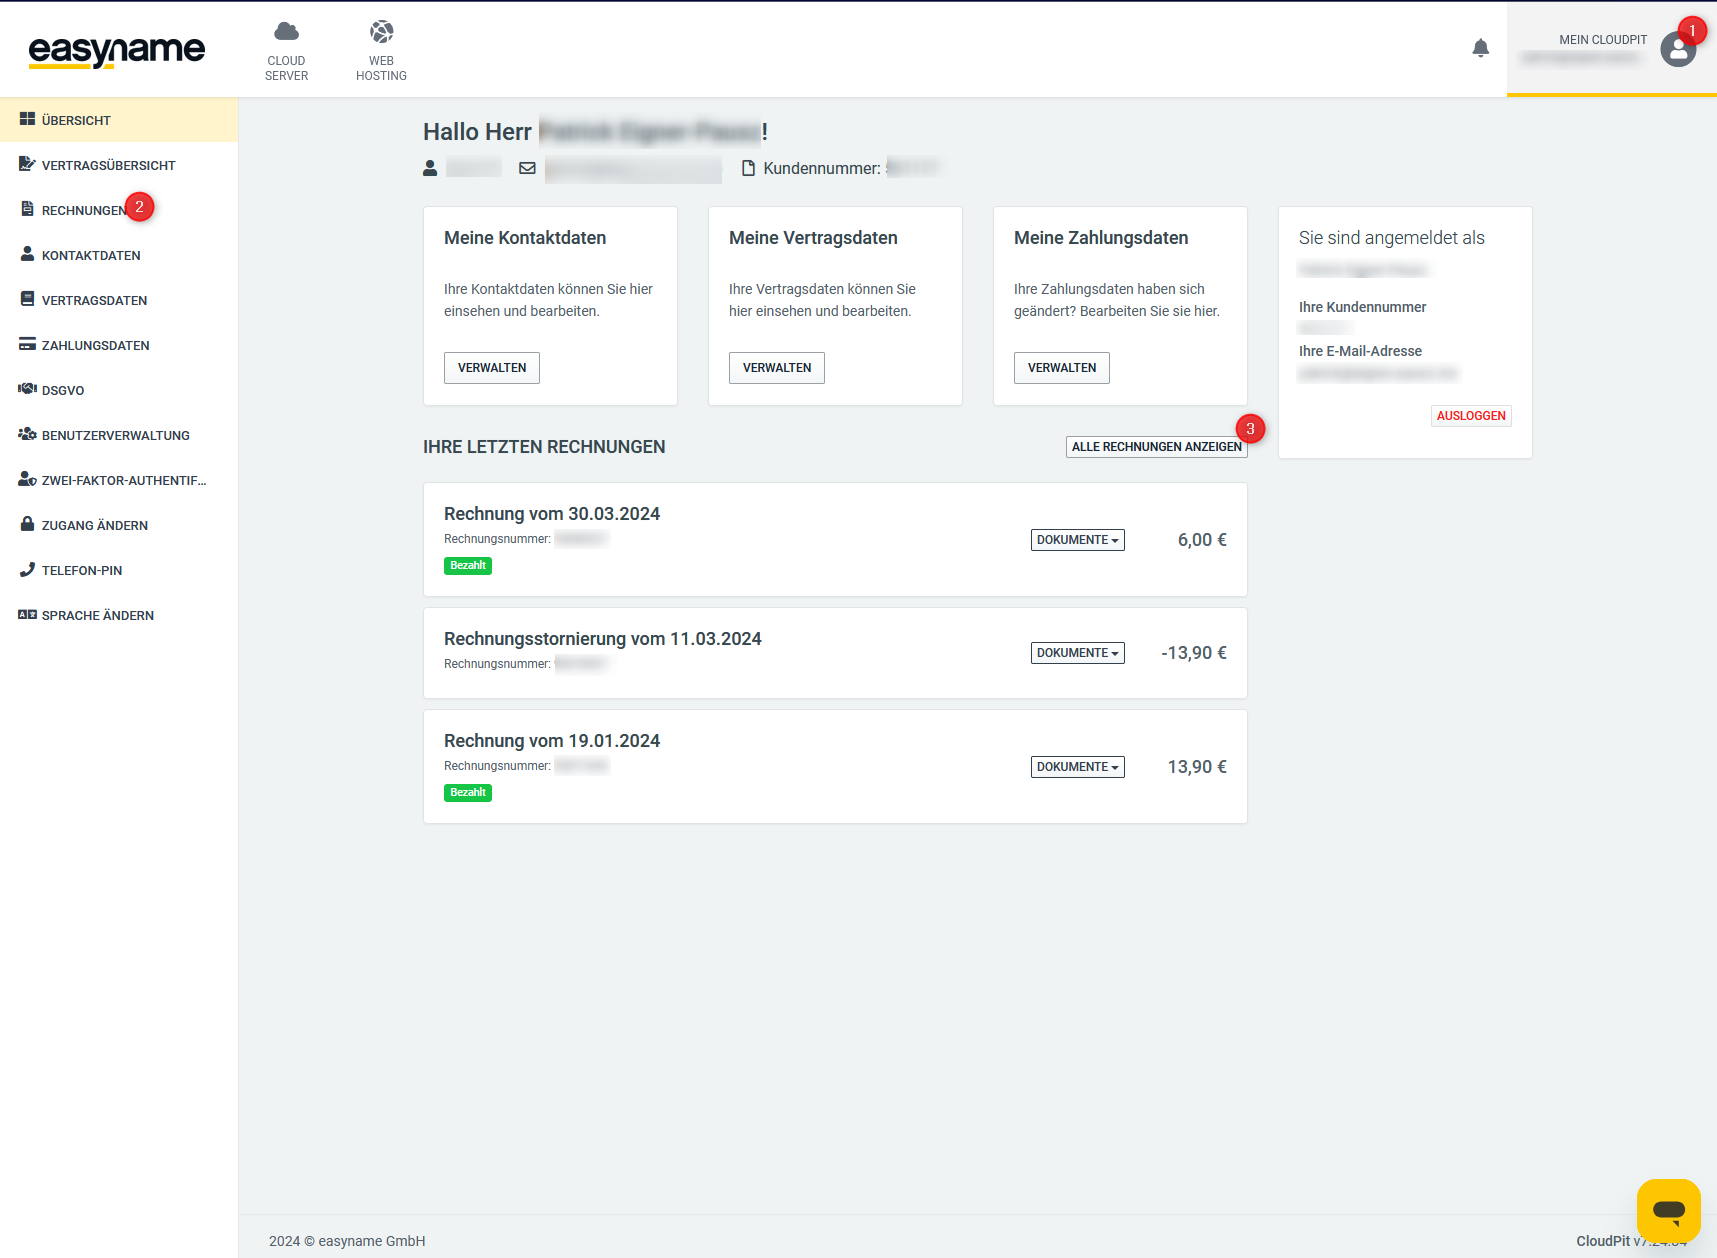Screen dimensions: 1717x1258
Task: Click the notification bell icon
Action: pyautogui.click(x=1480, y=48)
